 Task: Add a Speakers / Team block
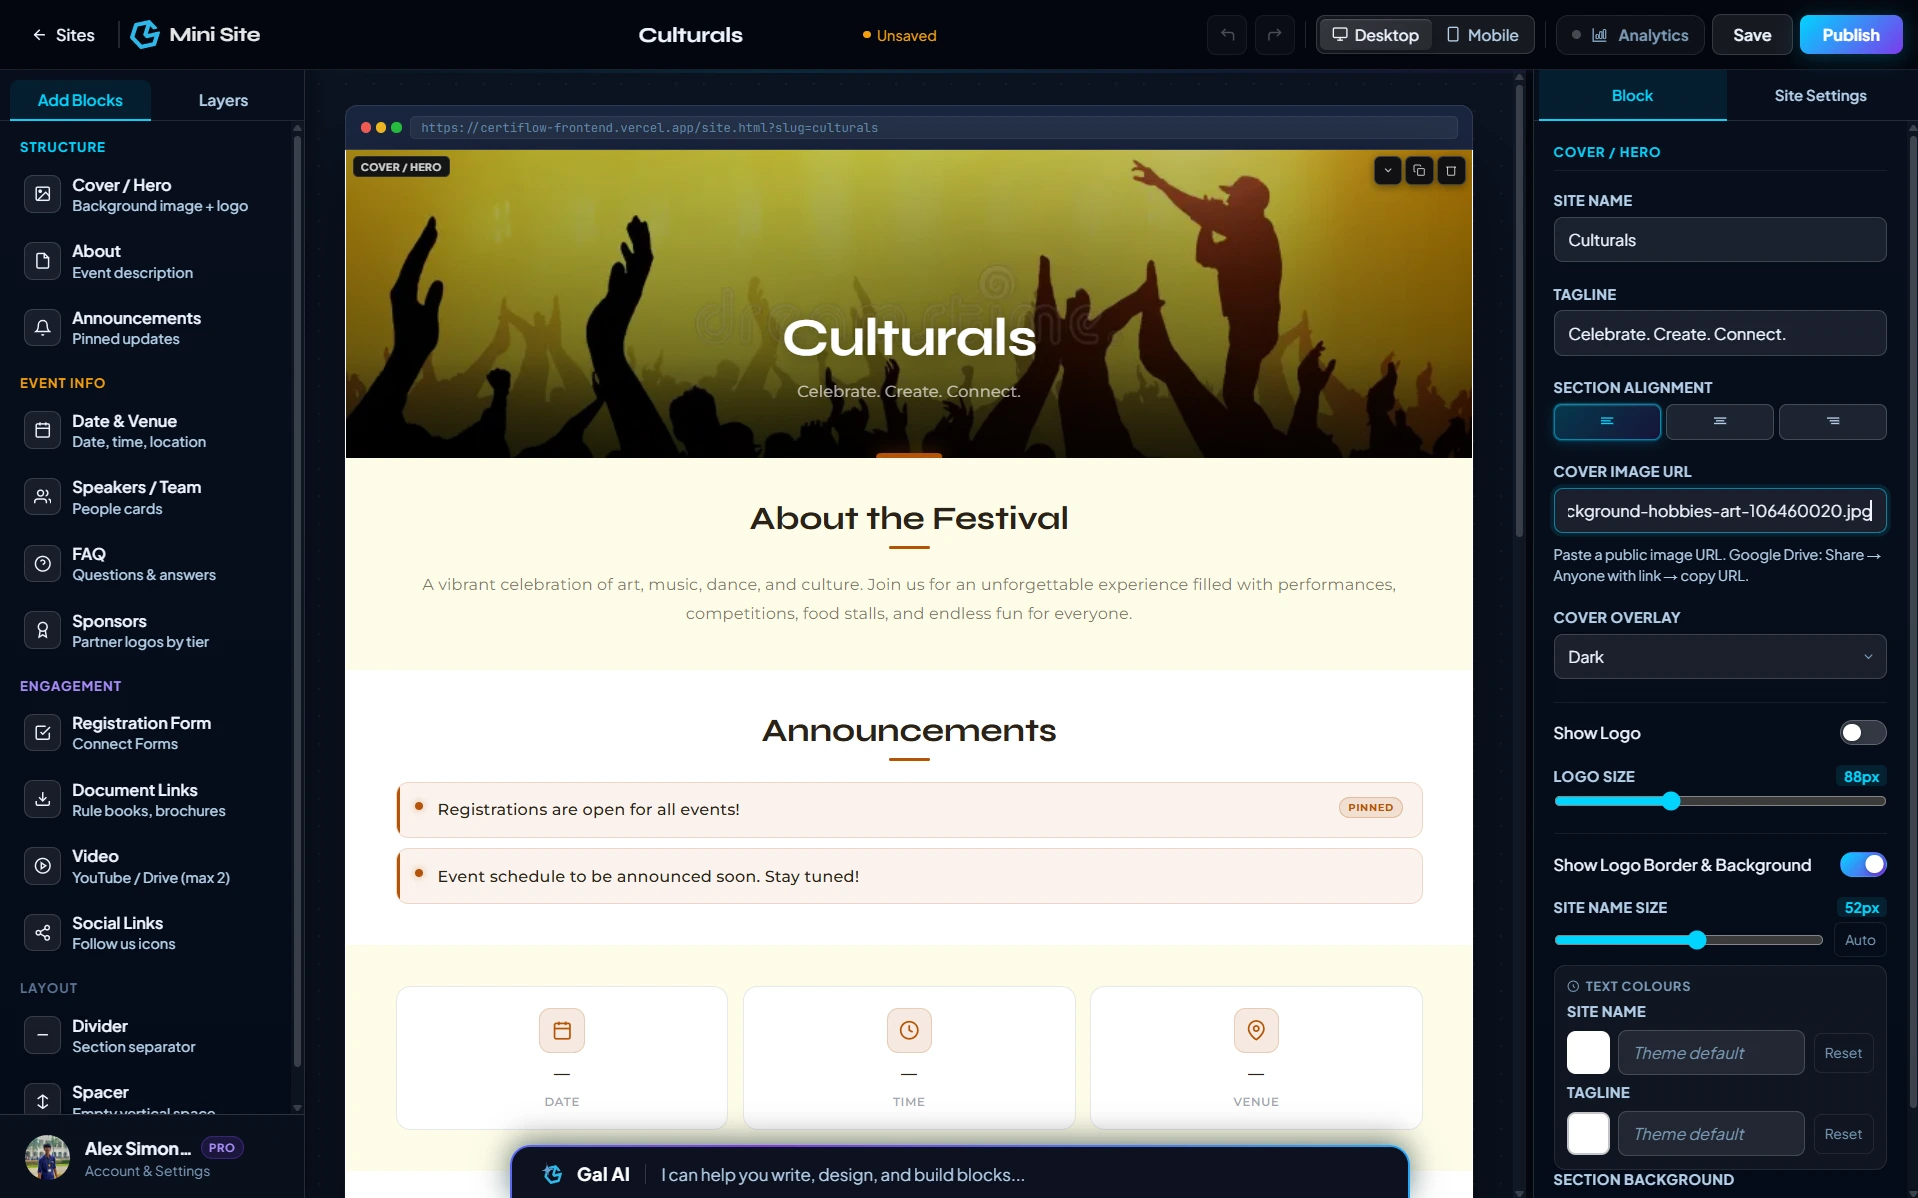(150, 497)
